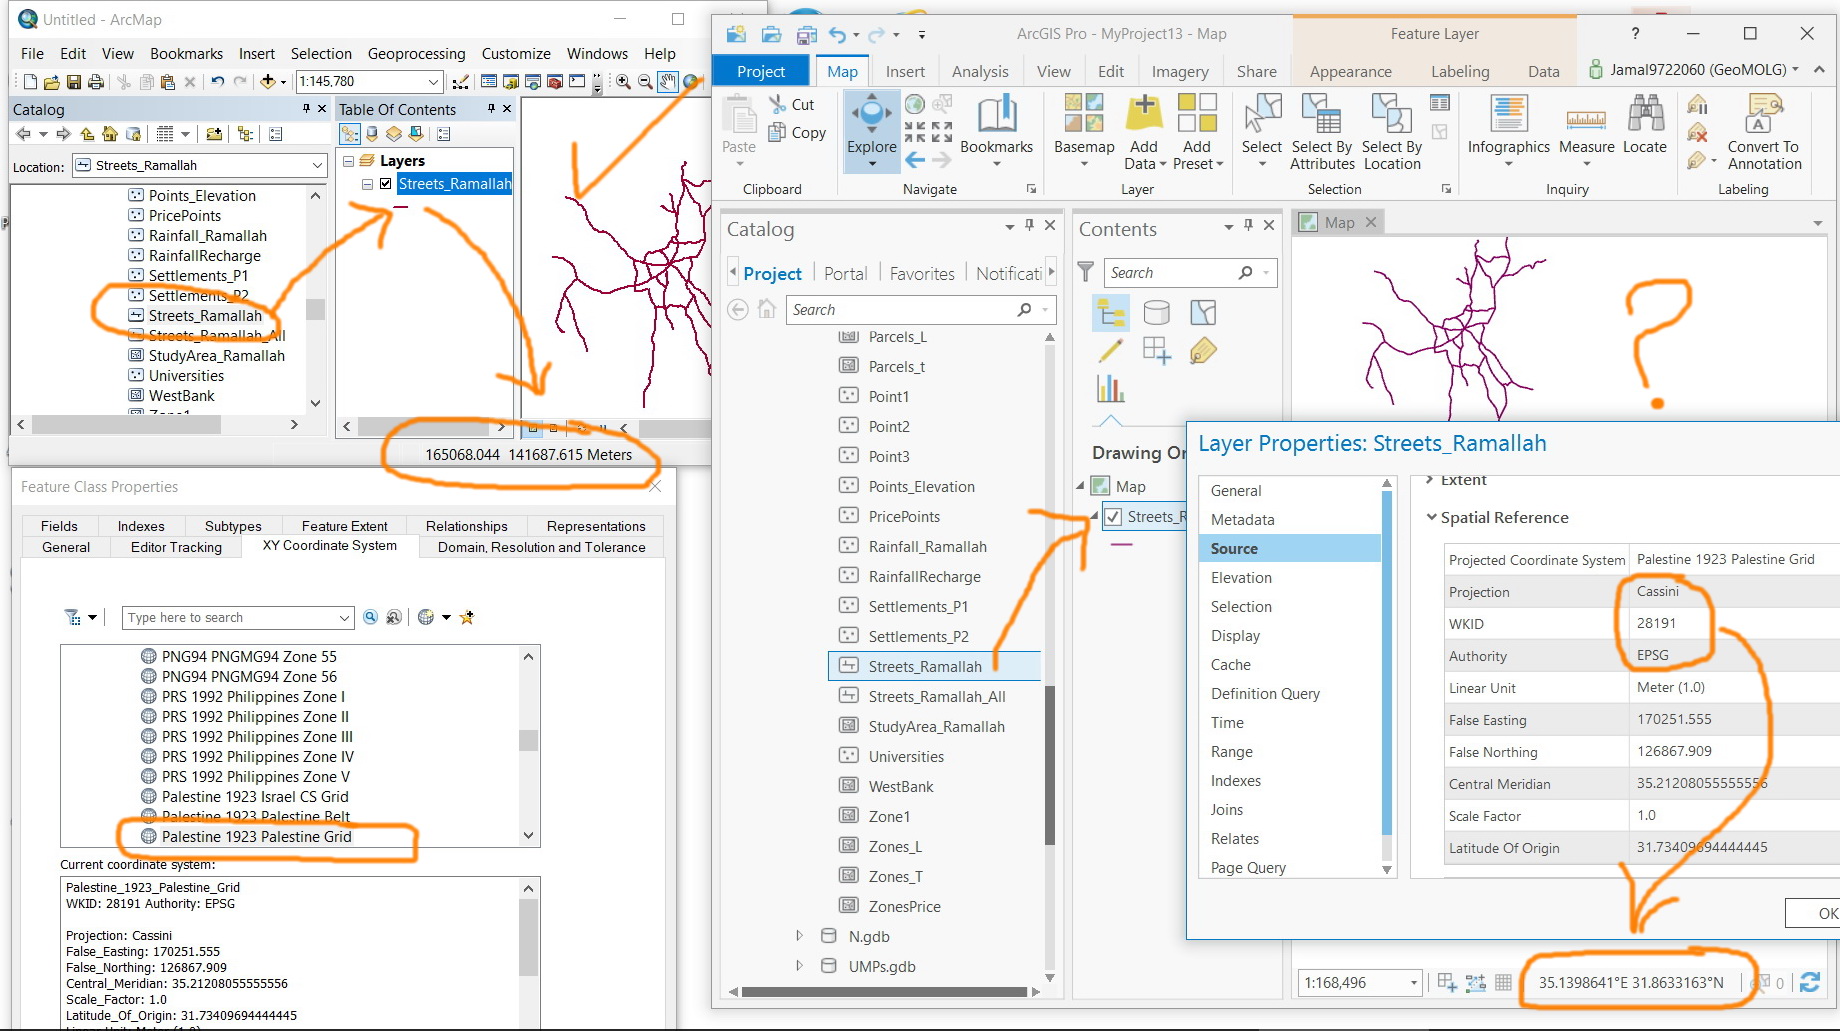The image size is (1840, 1031).
Task: Open the Customize menu in ArcMap
Action: click(516, 54)
